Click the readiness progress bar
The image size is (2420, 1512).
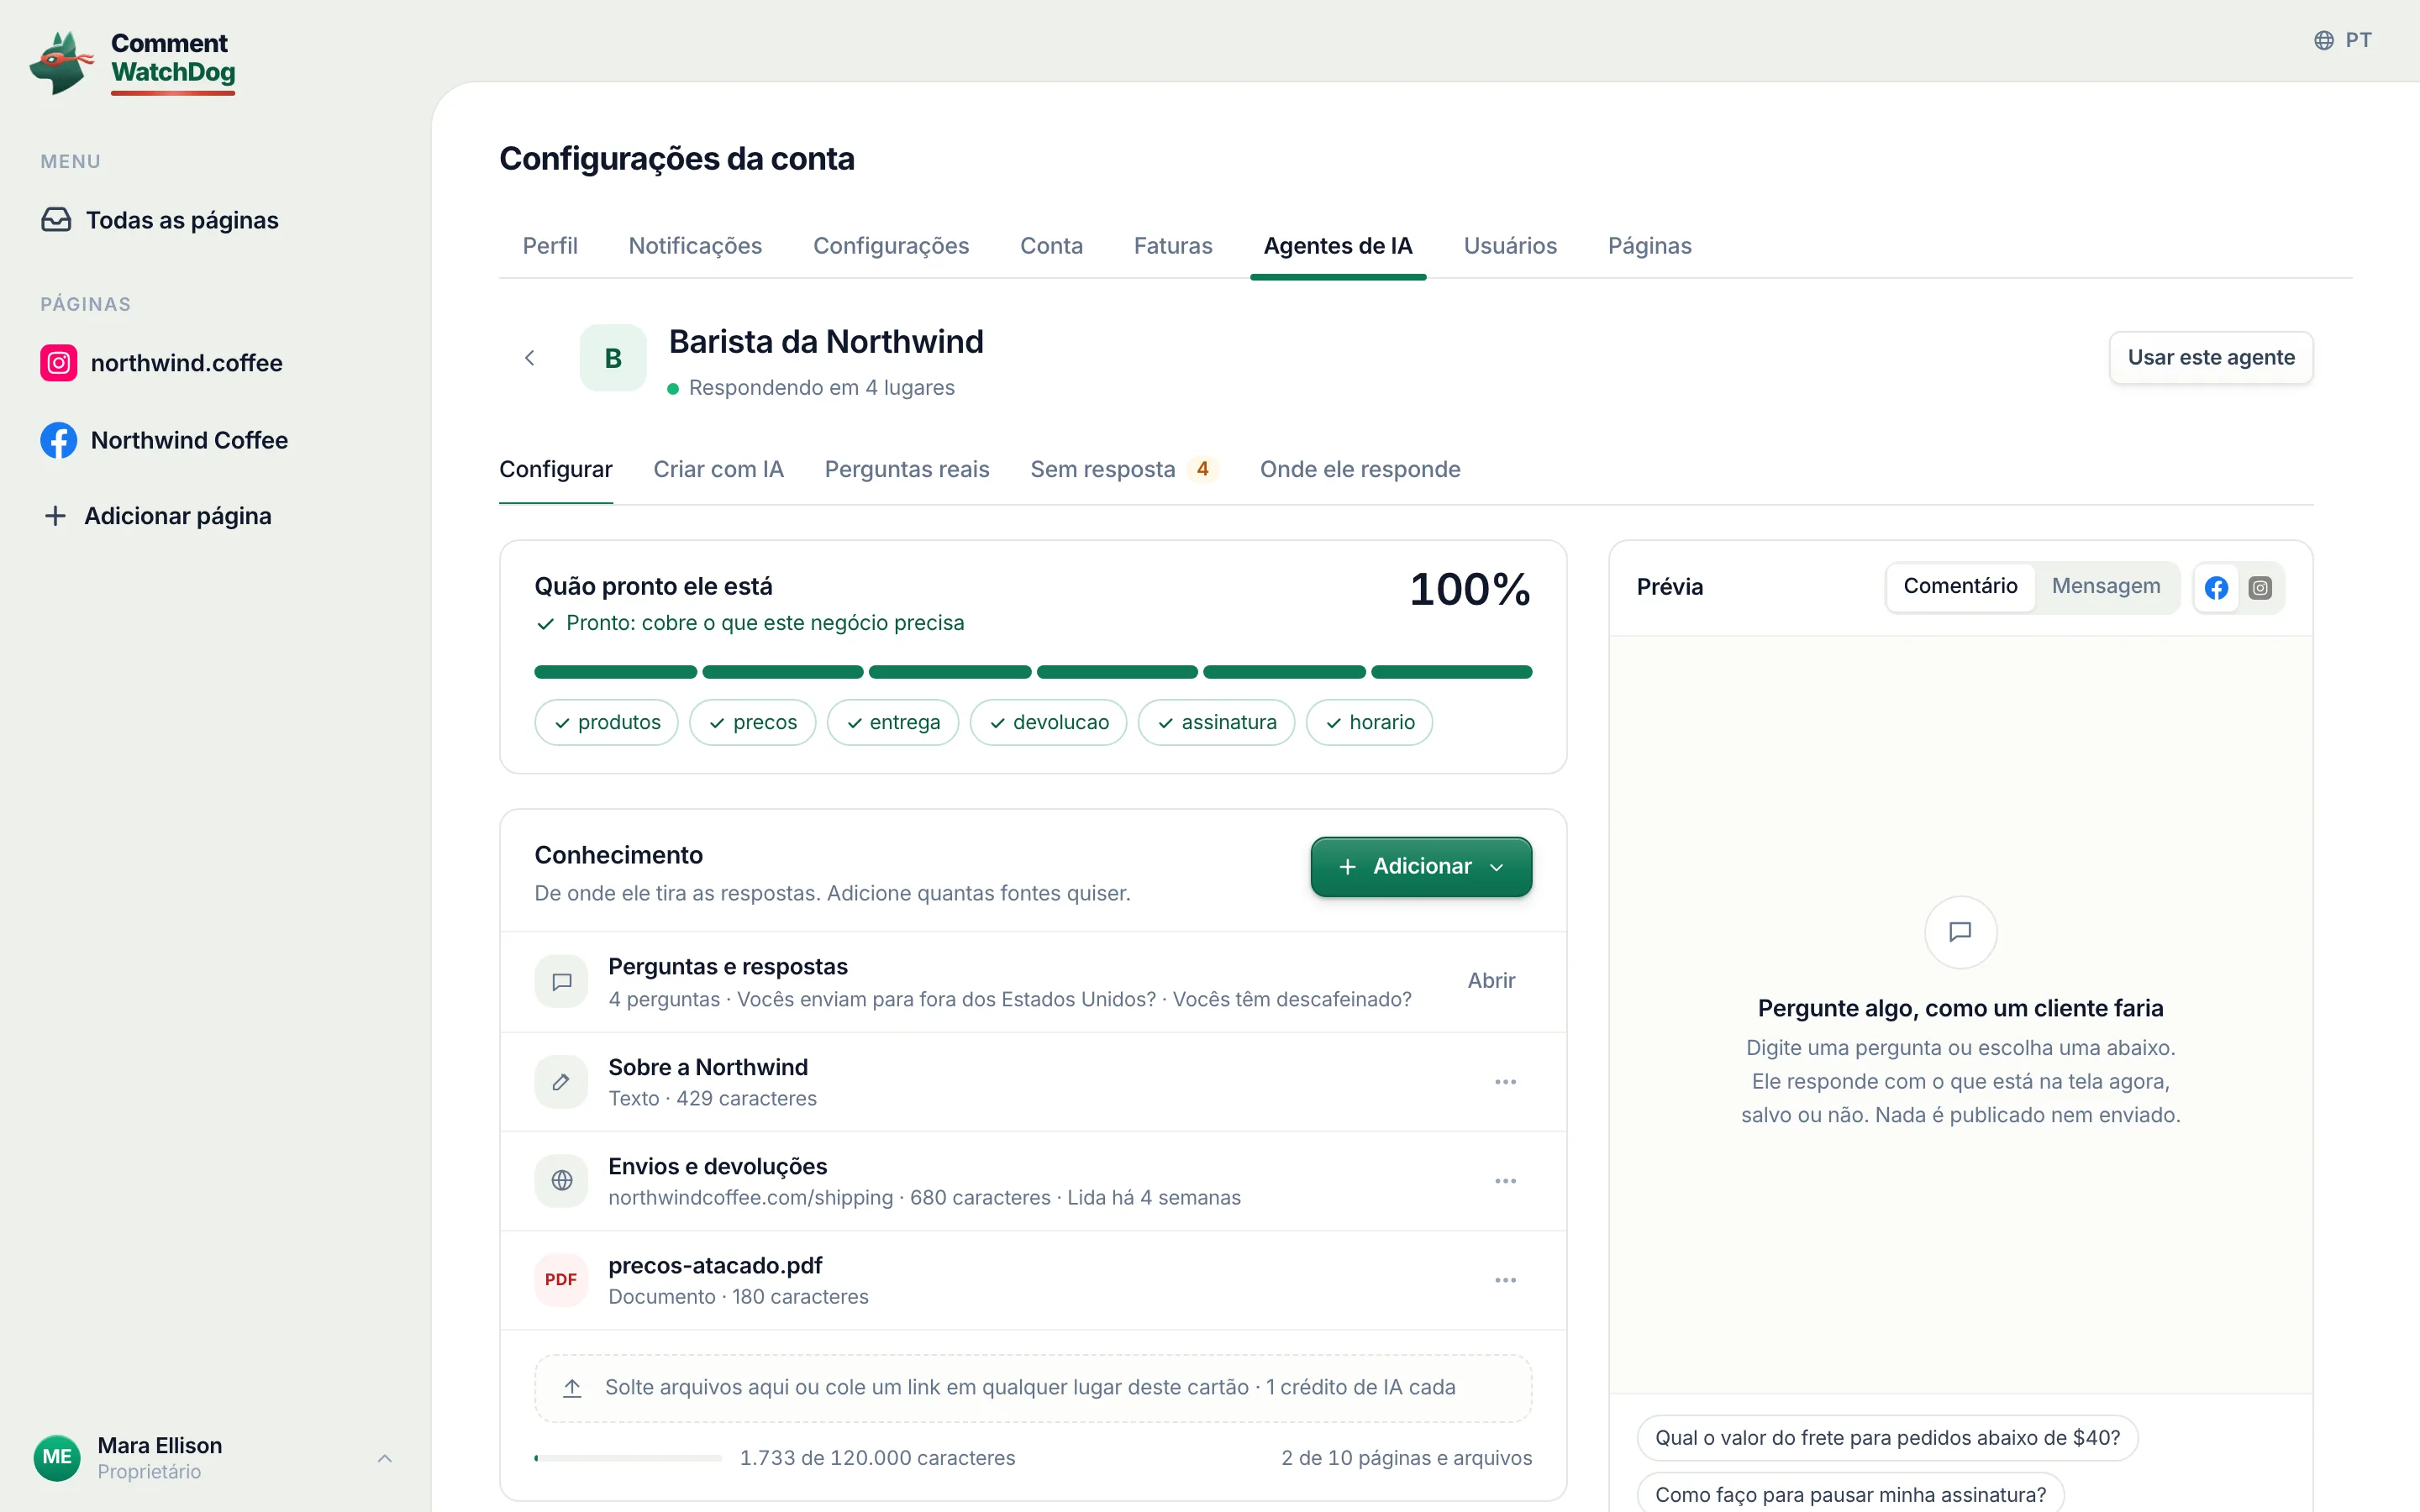1033,672
